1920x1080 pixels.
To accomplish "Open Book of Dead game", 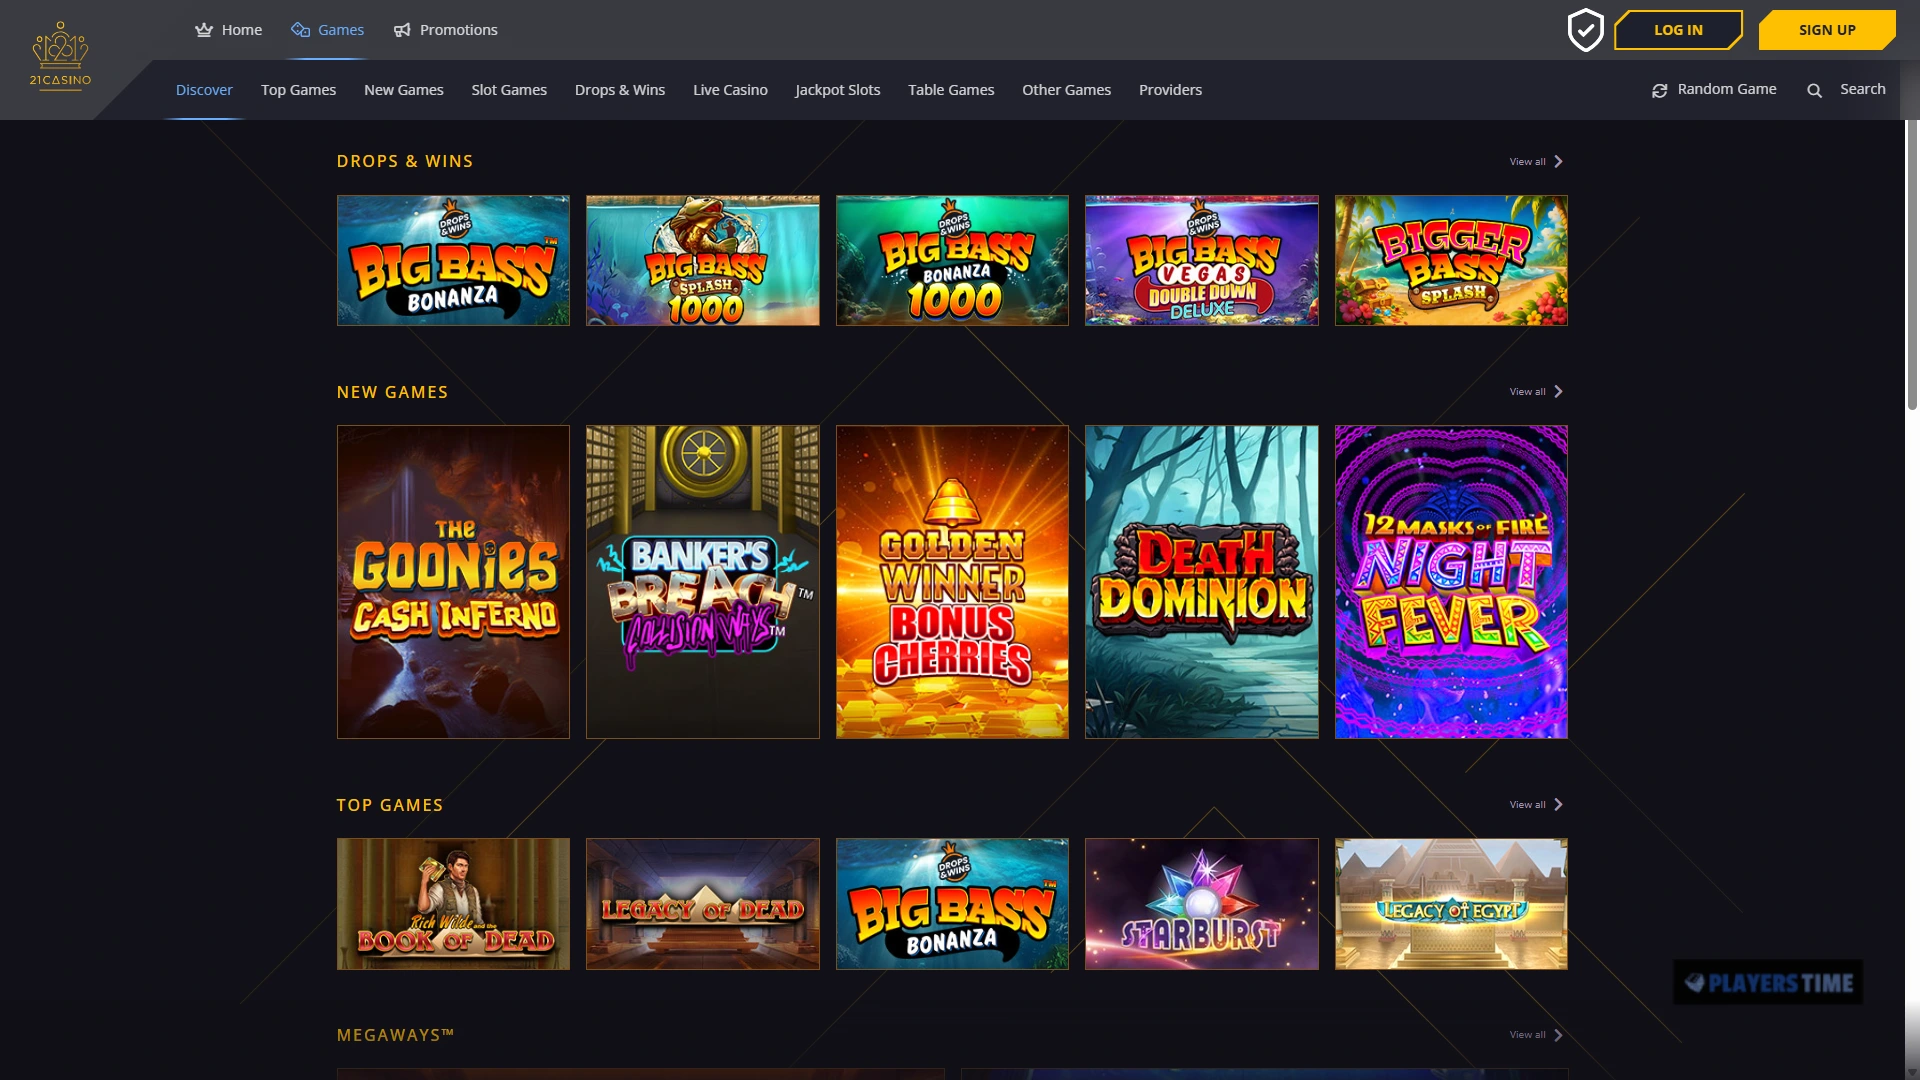I will click(x=453, y=904).
